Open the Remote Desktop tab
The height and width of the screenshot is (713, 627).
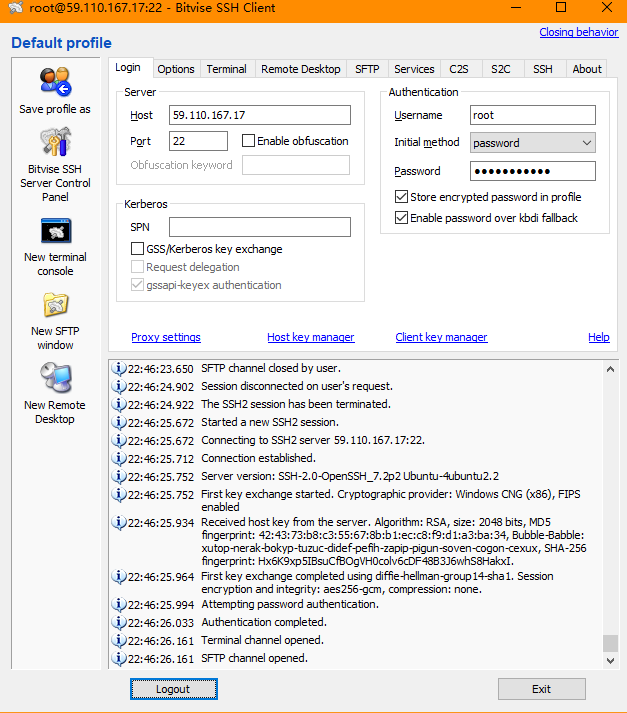301,69
